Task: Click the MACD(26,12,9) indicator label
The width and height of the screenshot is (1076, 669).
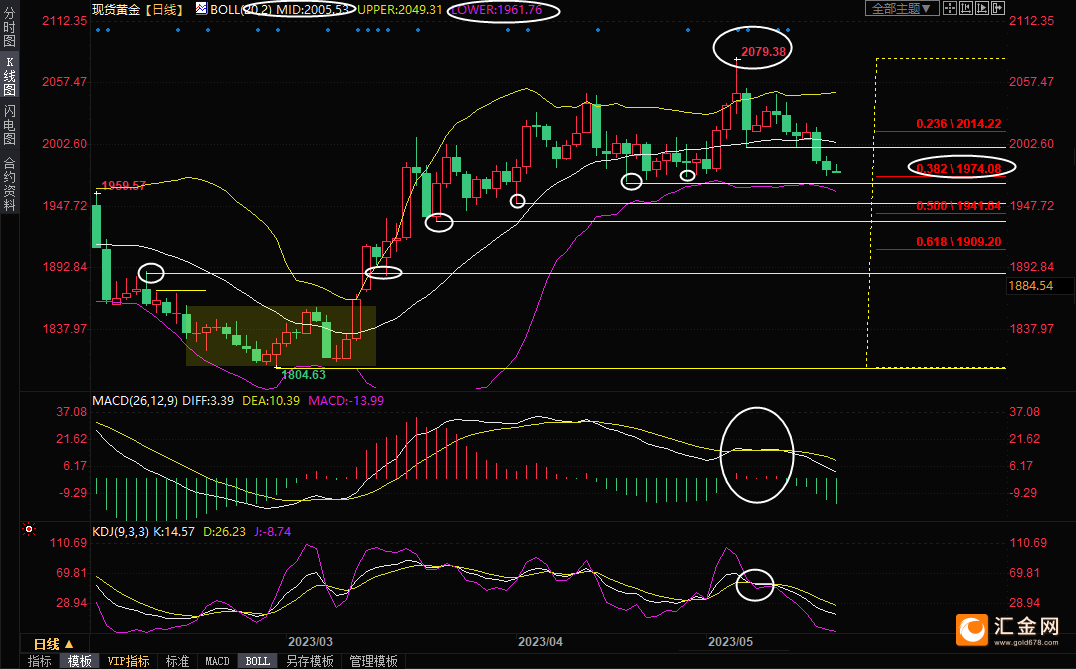Action: pos(136,400)
